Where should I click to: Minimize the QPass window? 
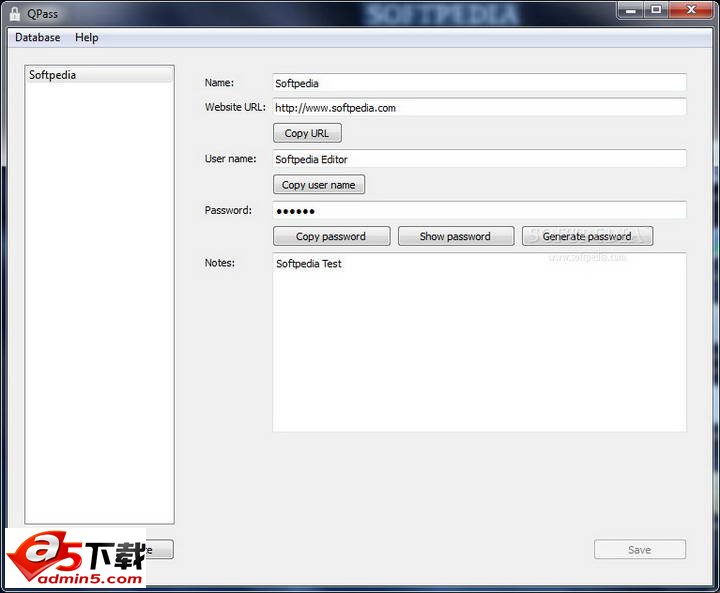tap(631, 10)
